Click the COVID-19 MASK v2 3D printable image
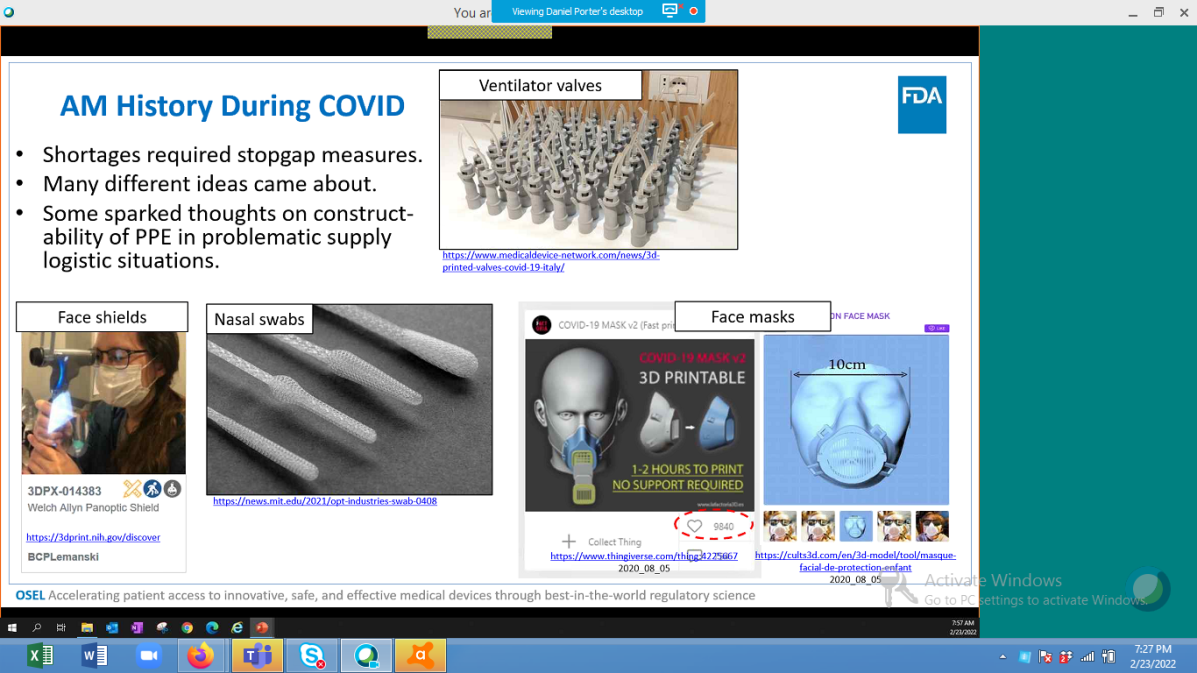1197x673 pixels. (x=640, y=426)
